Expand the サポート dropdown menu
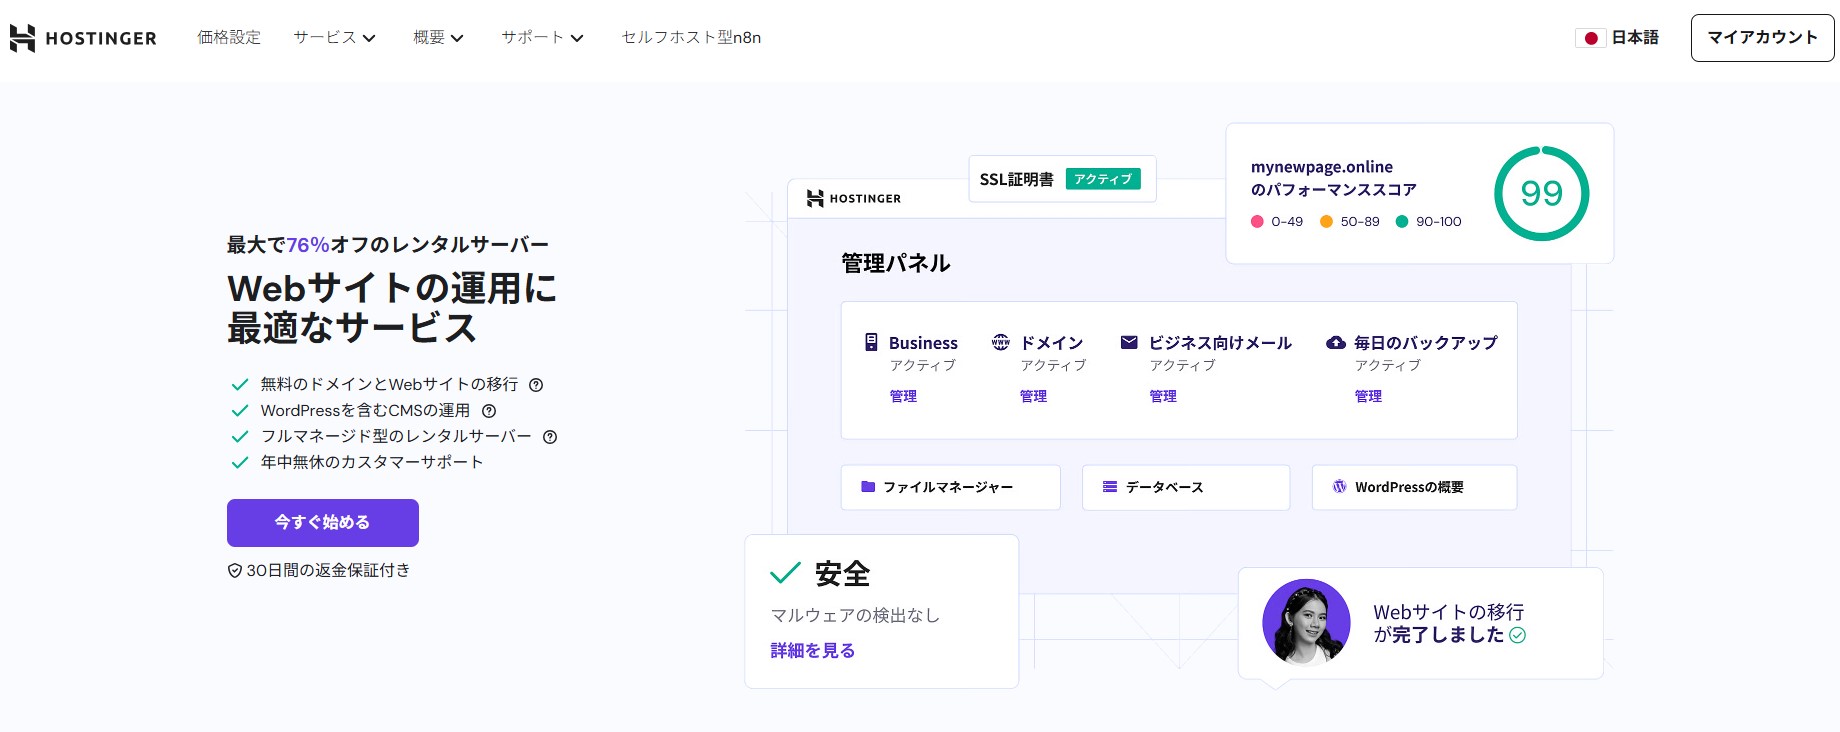1840x732 pixels. pyautogui.click(x=542, y=38)
